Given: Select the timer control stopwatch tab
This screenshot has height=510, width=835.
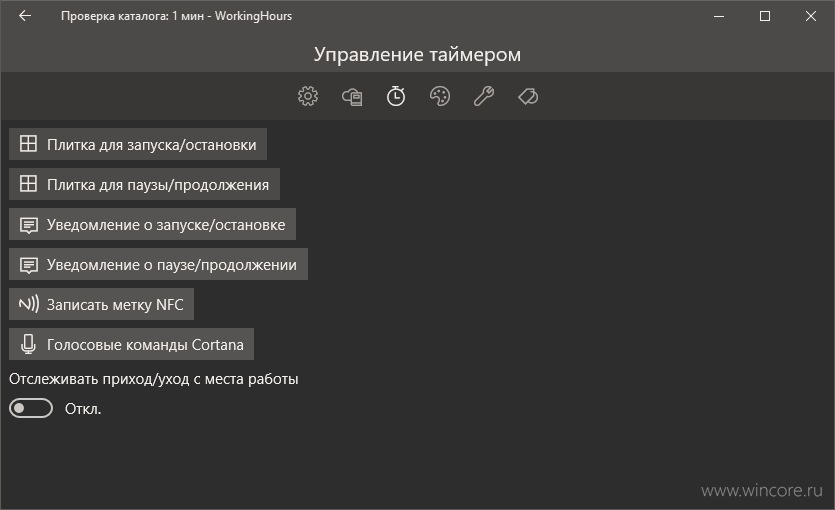Looking at the screenshot, I should (x=396, y=96).
